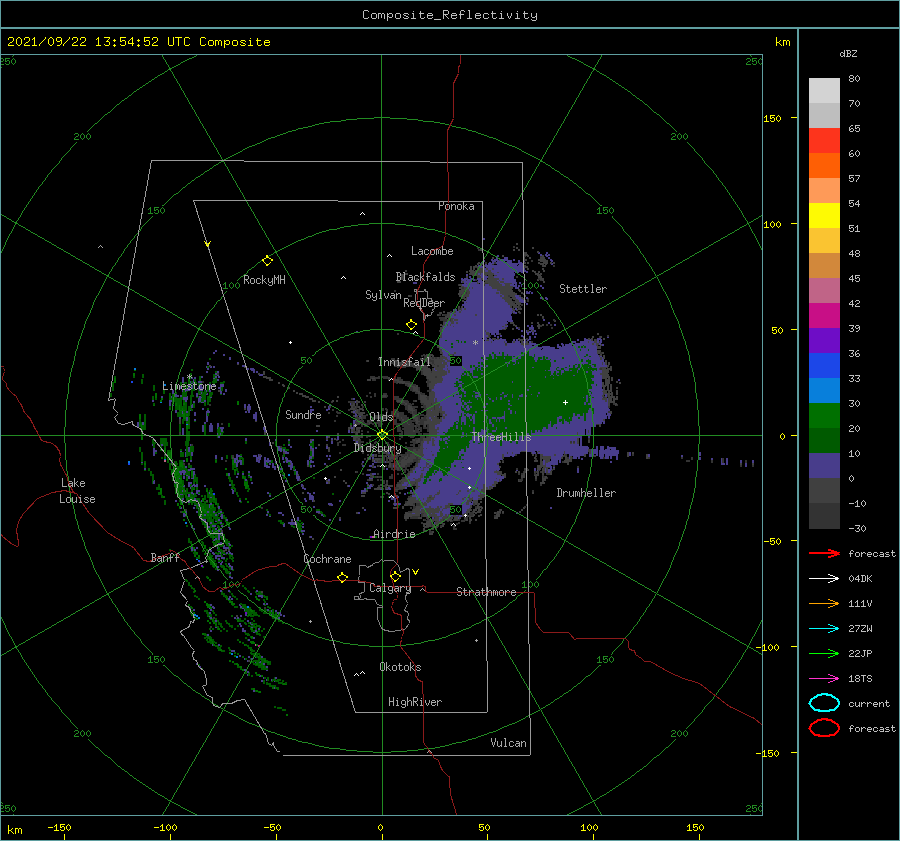Click the HighRiver city label
900x841 pixels.
tap(415, 702)
